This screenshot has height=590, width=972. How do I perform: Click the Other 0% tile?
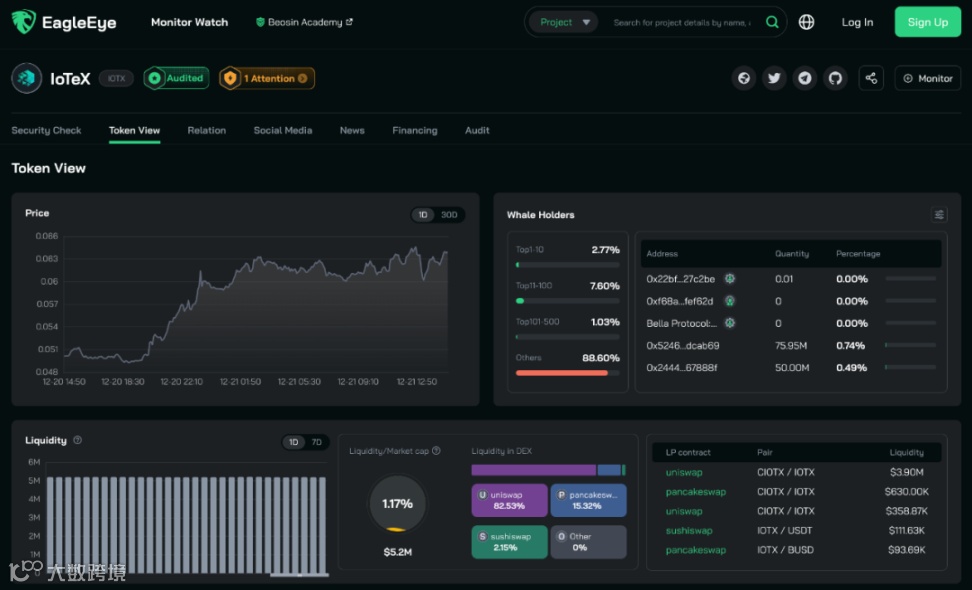tap(588, 542)
